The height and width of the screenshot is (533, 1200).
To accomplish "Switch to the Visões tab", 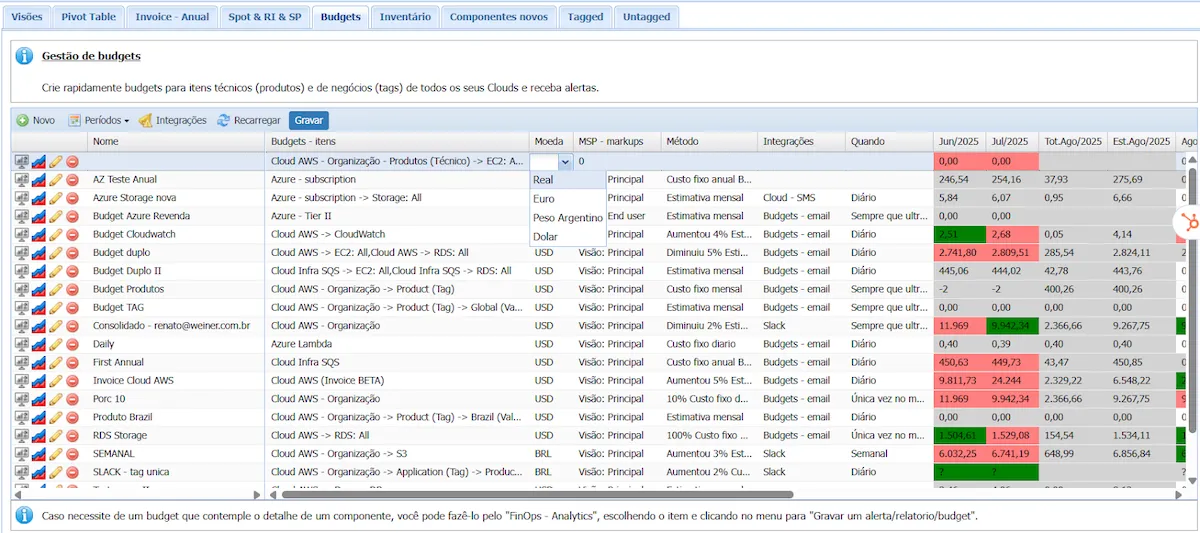I will pos(27,17).
